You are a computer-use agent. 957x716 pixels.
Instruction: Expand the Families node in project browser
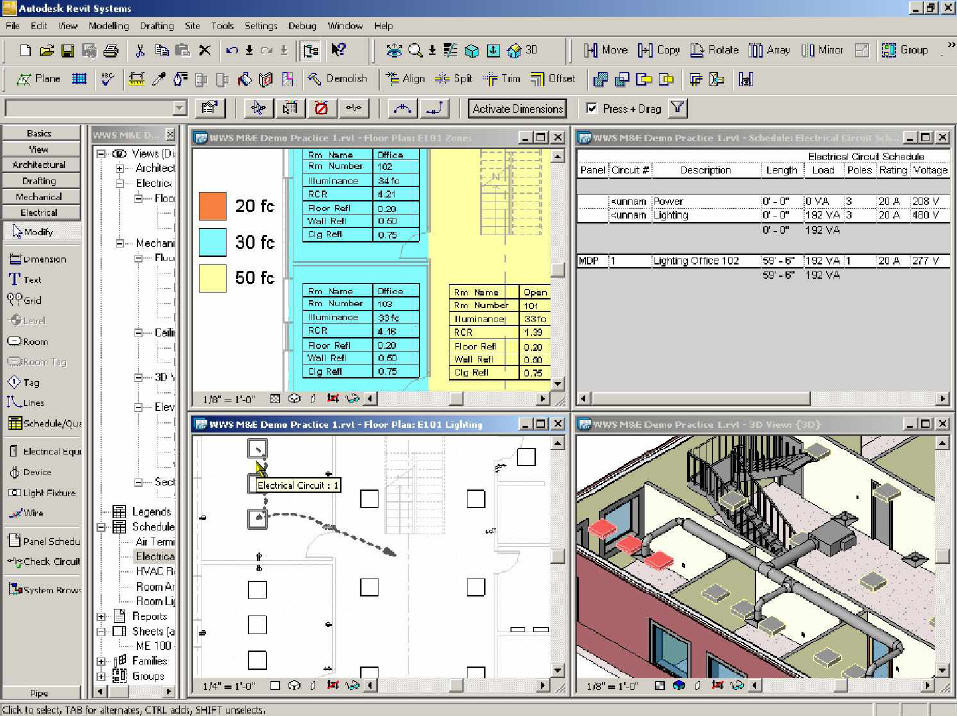coord(101,661)
